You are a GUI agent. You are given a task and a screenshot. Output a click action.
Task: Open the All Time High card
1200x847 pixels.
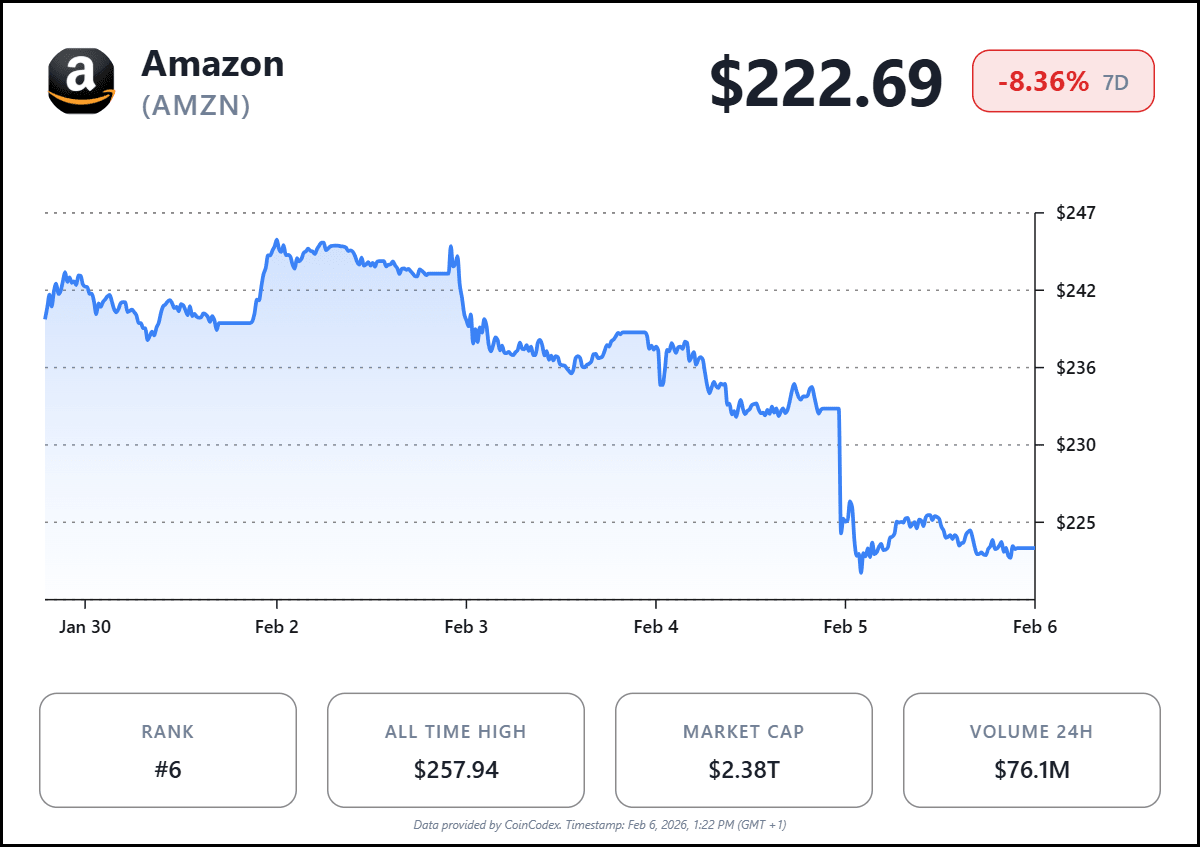[456, 750]
